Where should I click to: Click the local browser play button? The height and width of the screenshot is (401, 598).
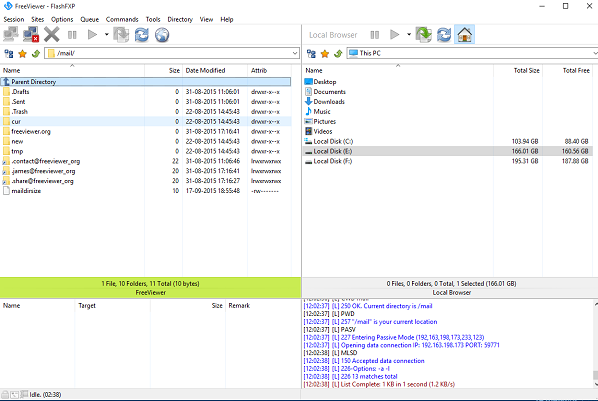[x=394, y=35]
